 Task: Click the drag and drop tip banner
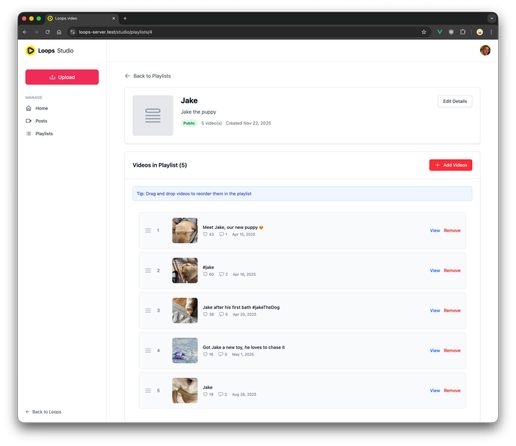click(302, 194)
